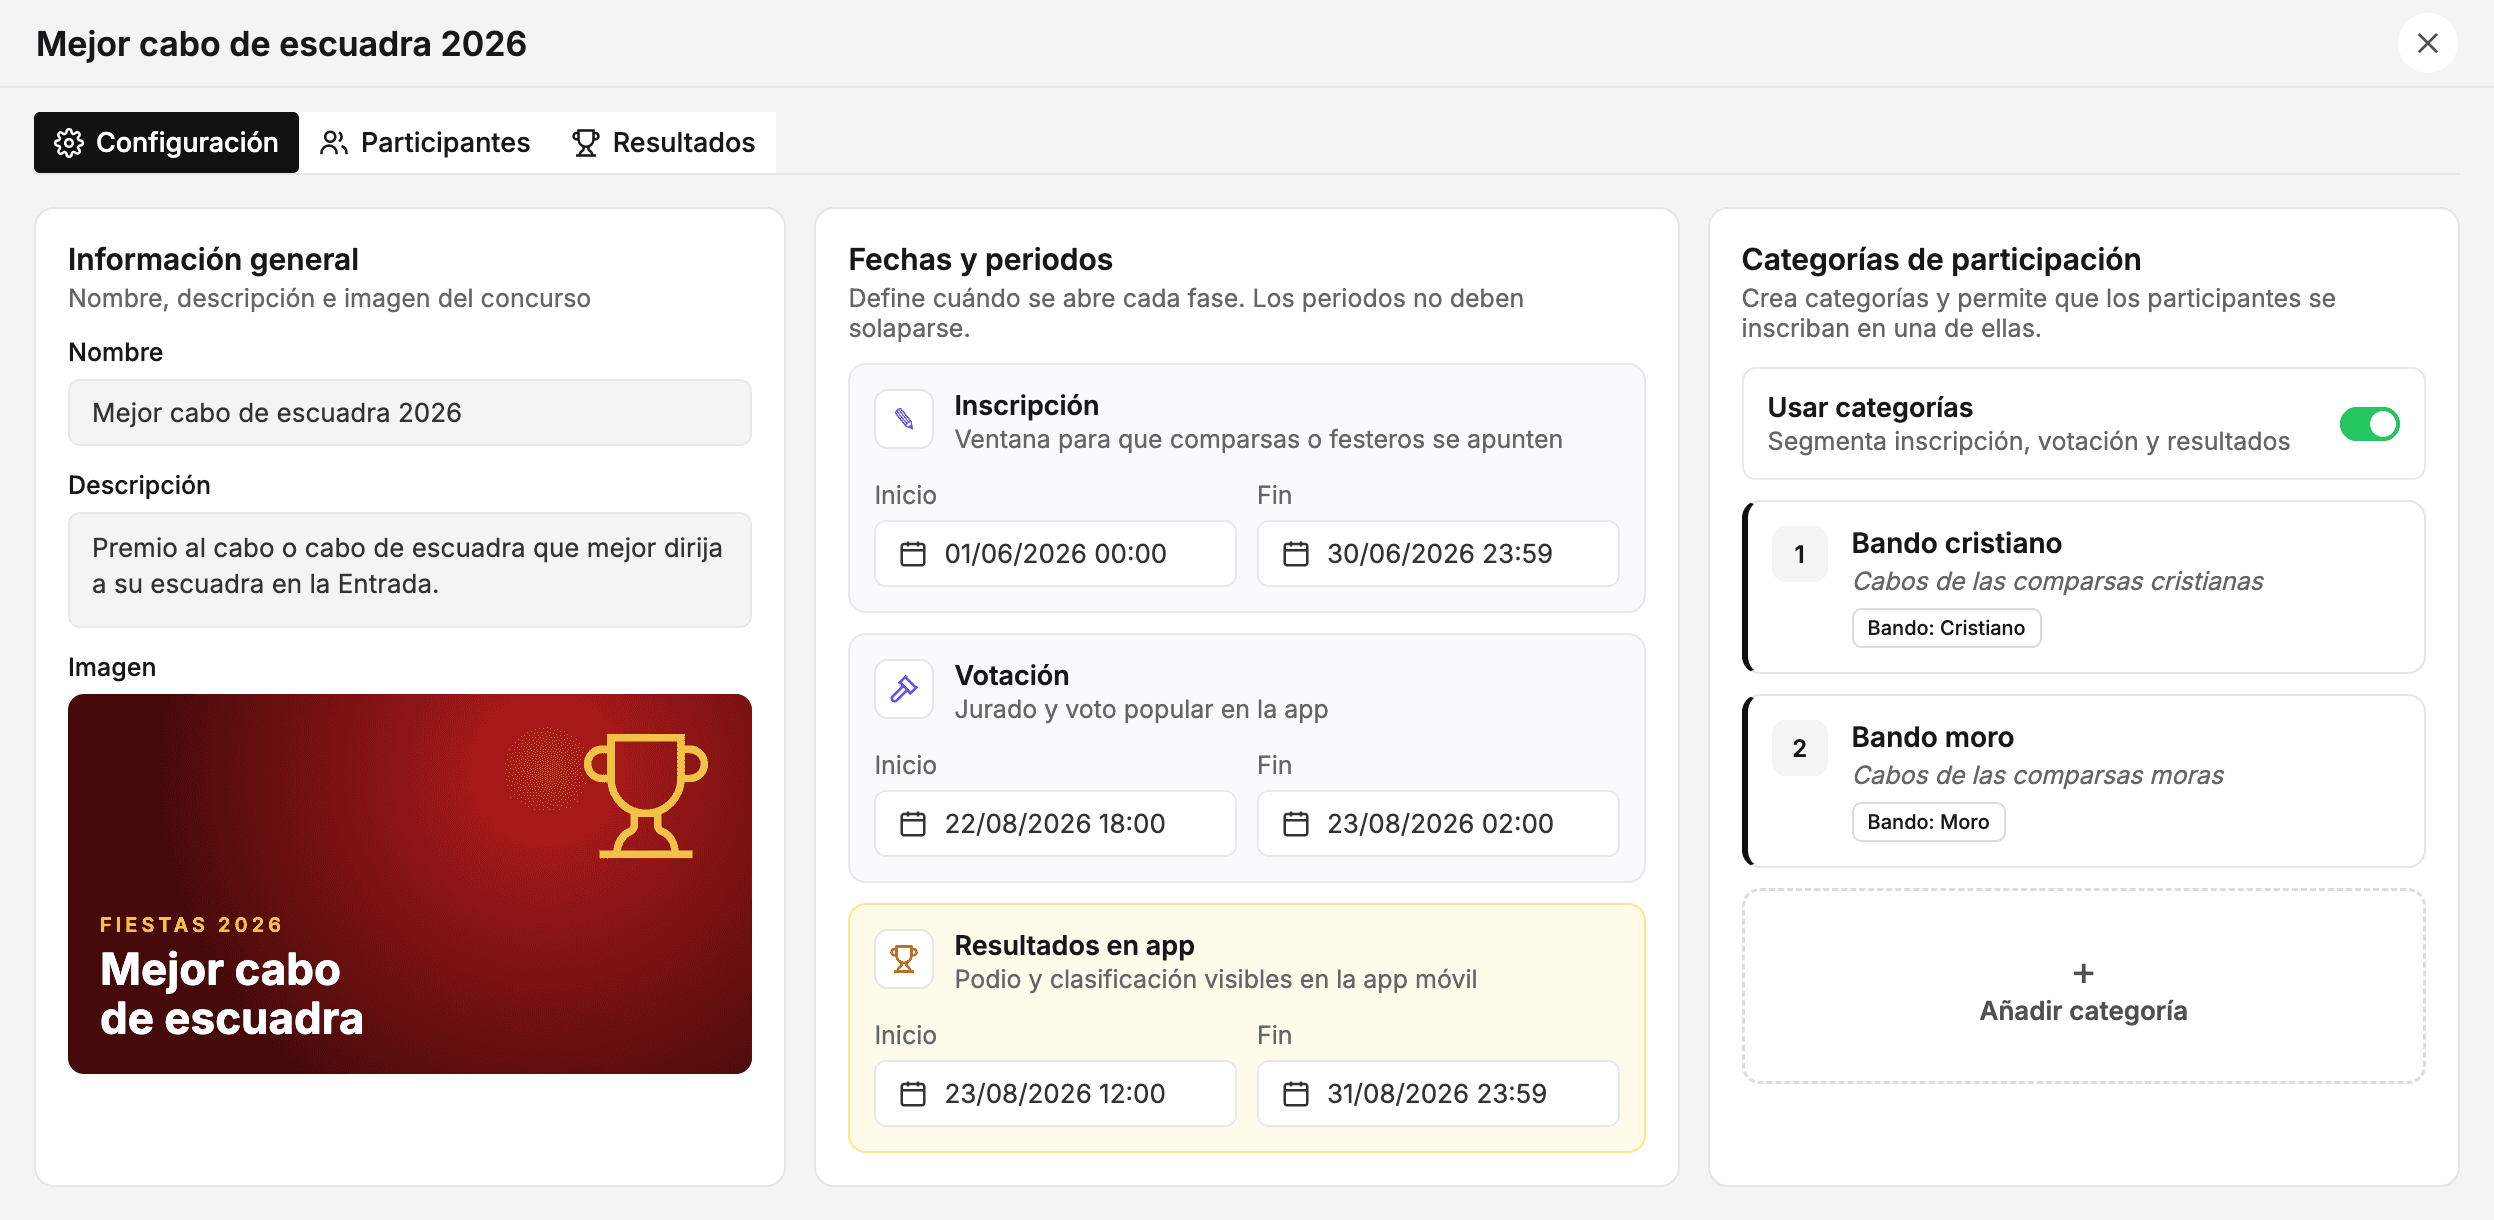Image resolution: width=2494 pixels, height=1220 pixels.
Task: Click the Cabos de las comparsas cristianas description
Action: tap(2058, 581)
